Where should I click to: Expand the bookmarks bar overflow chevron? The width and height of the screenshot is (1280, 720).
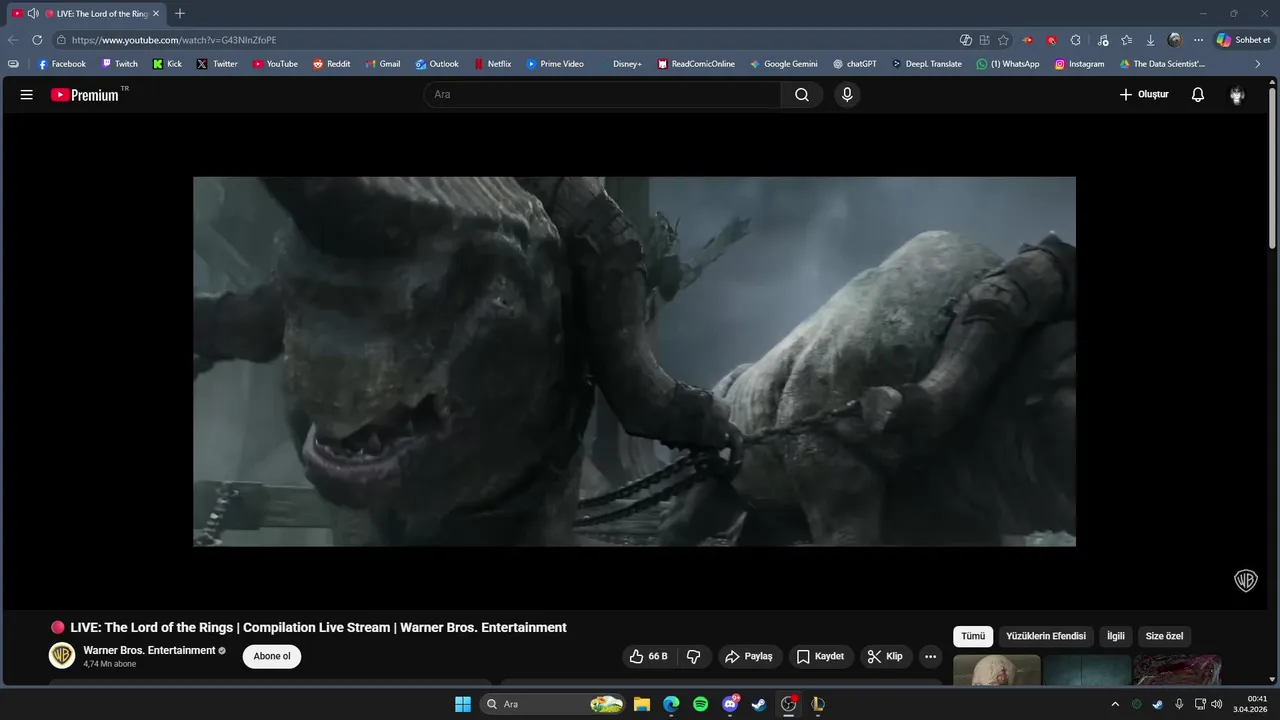tap(1258, 64)
